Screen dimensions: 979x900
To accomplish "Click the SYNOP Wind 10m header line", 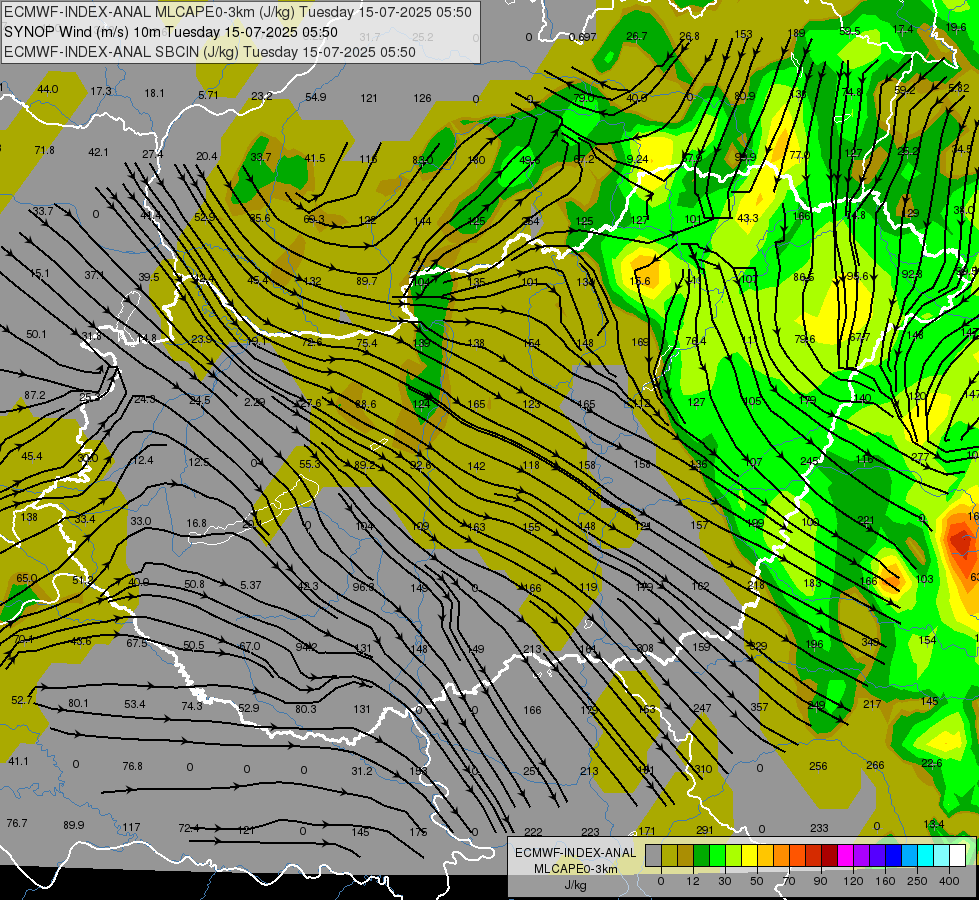I will [x=170, y=32].
